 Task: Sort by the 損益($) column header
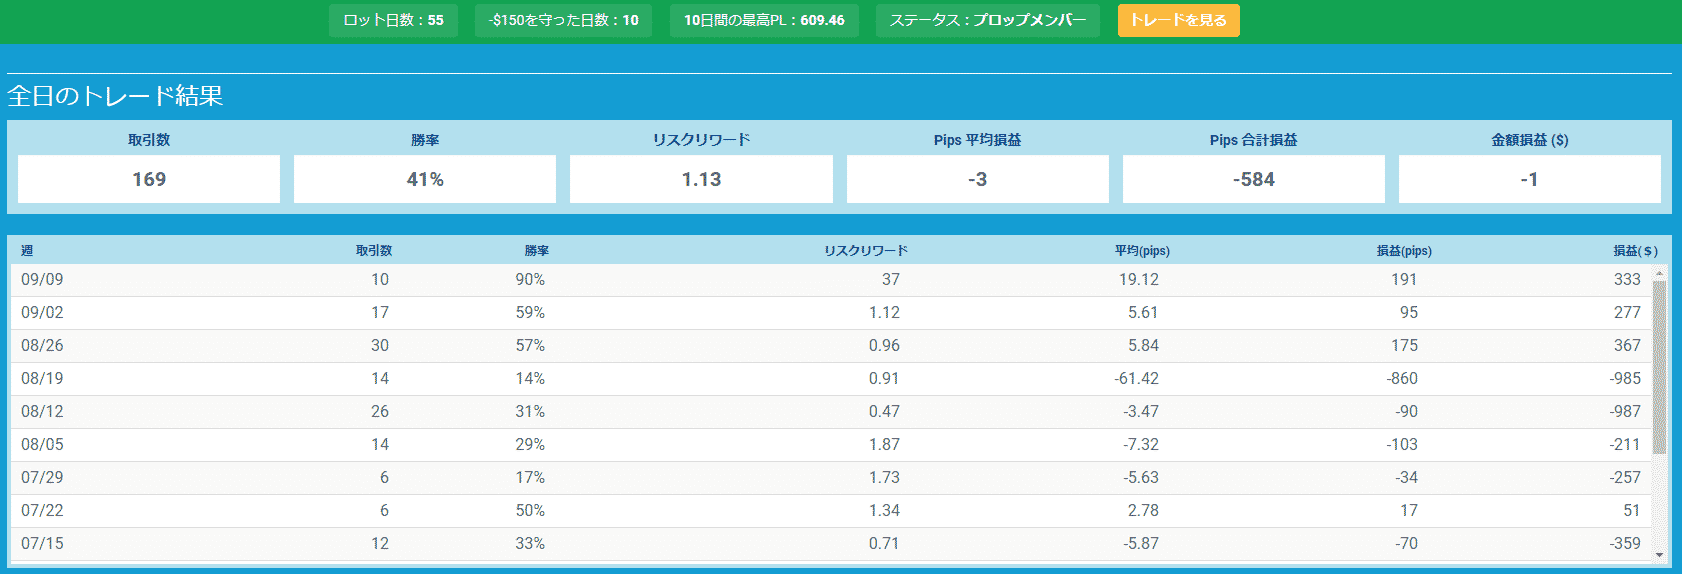click(1635, 251)
